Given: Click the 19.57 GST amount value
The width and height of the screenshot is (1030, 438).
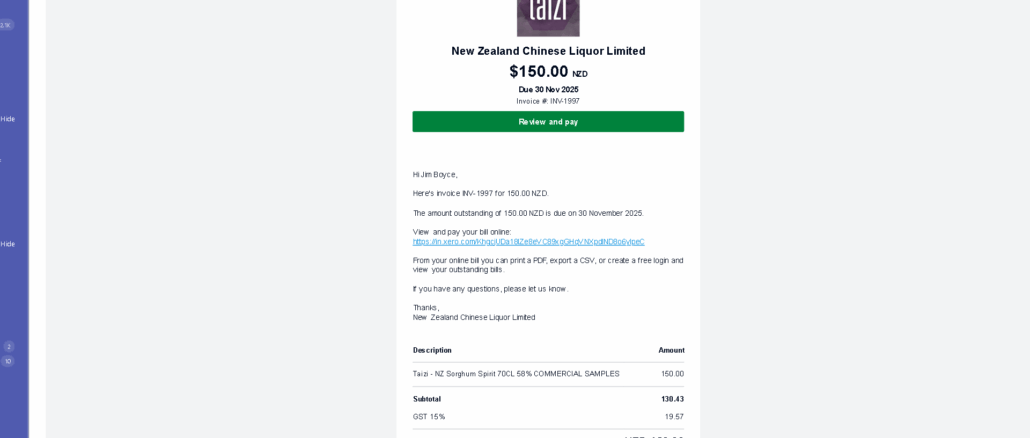Looking at the screenshot, I should [674, 417].
